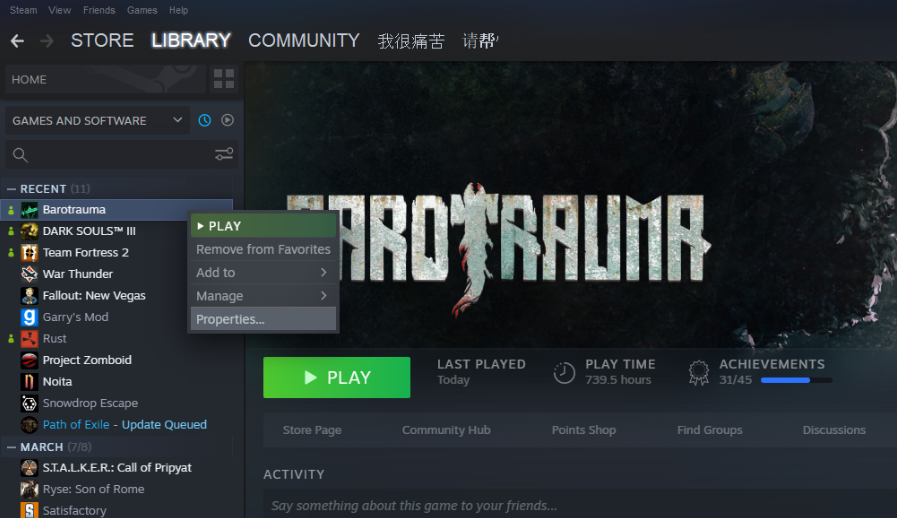Screen dimensions: 897x518
Task: Select PLAY in context menu
Action: click(263, 226)
